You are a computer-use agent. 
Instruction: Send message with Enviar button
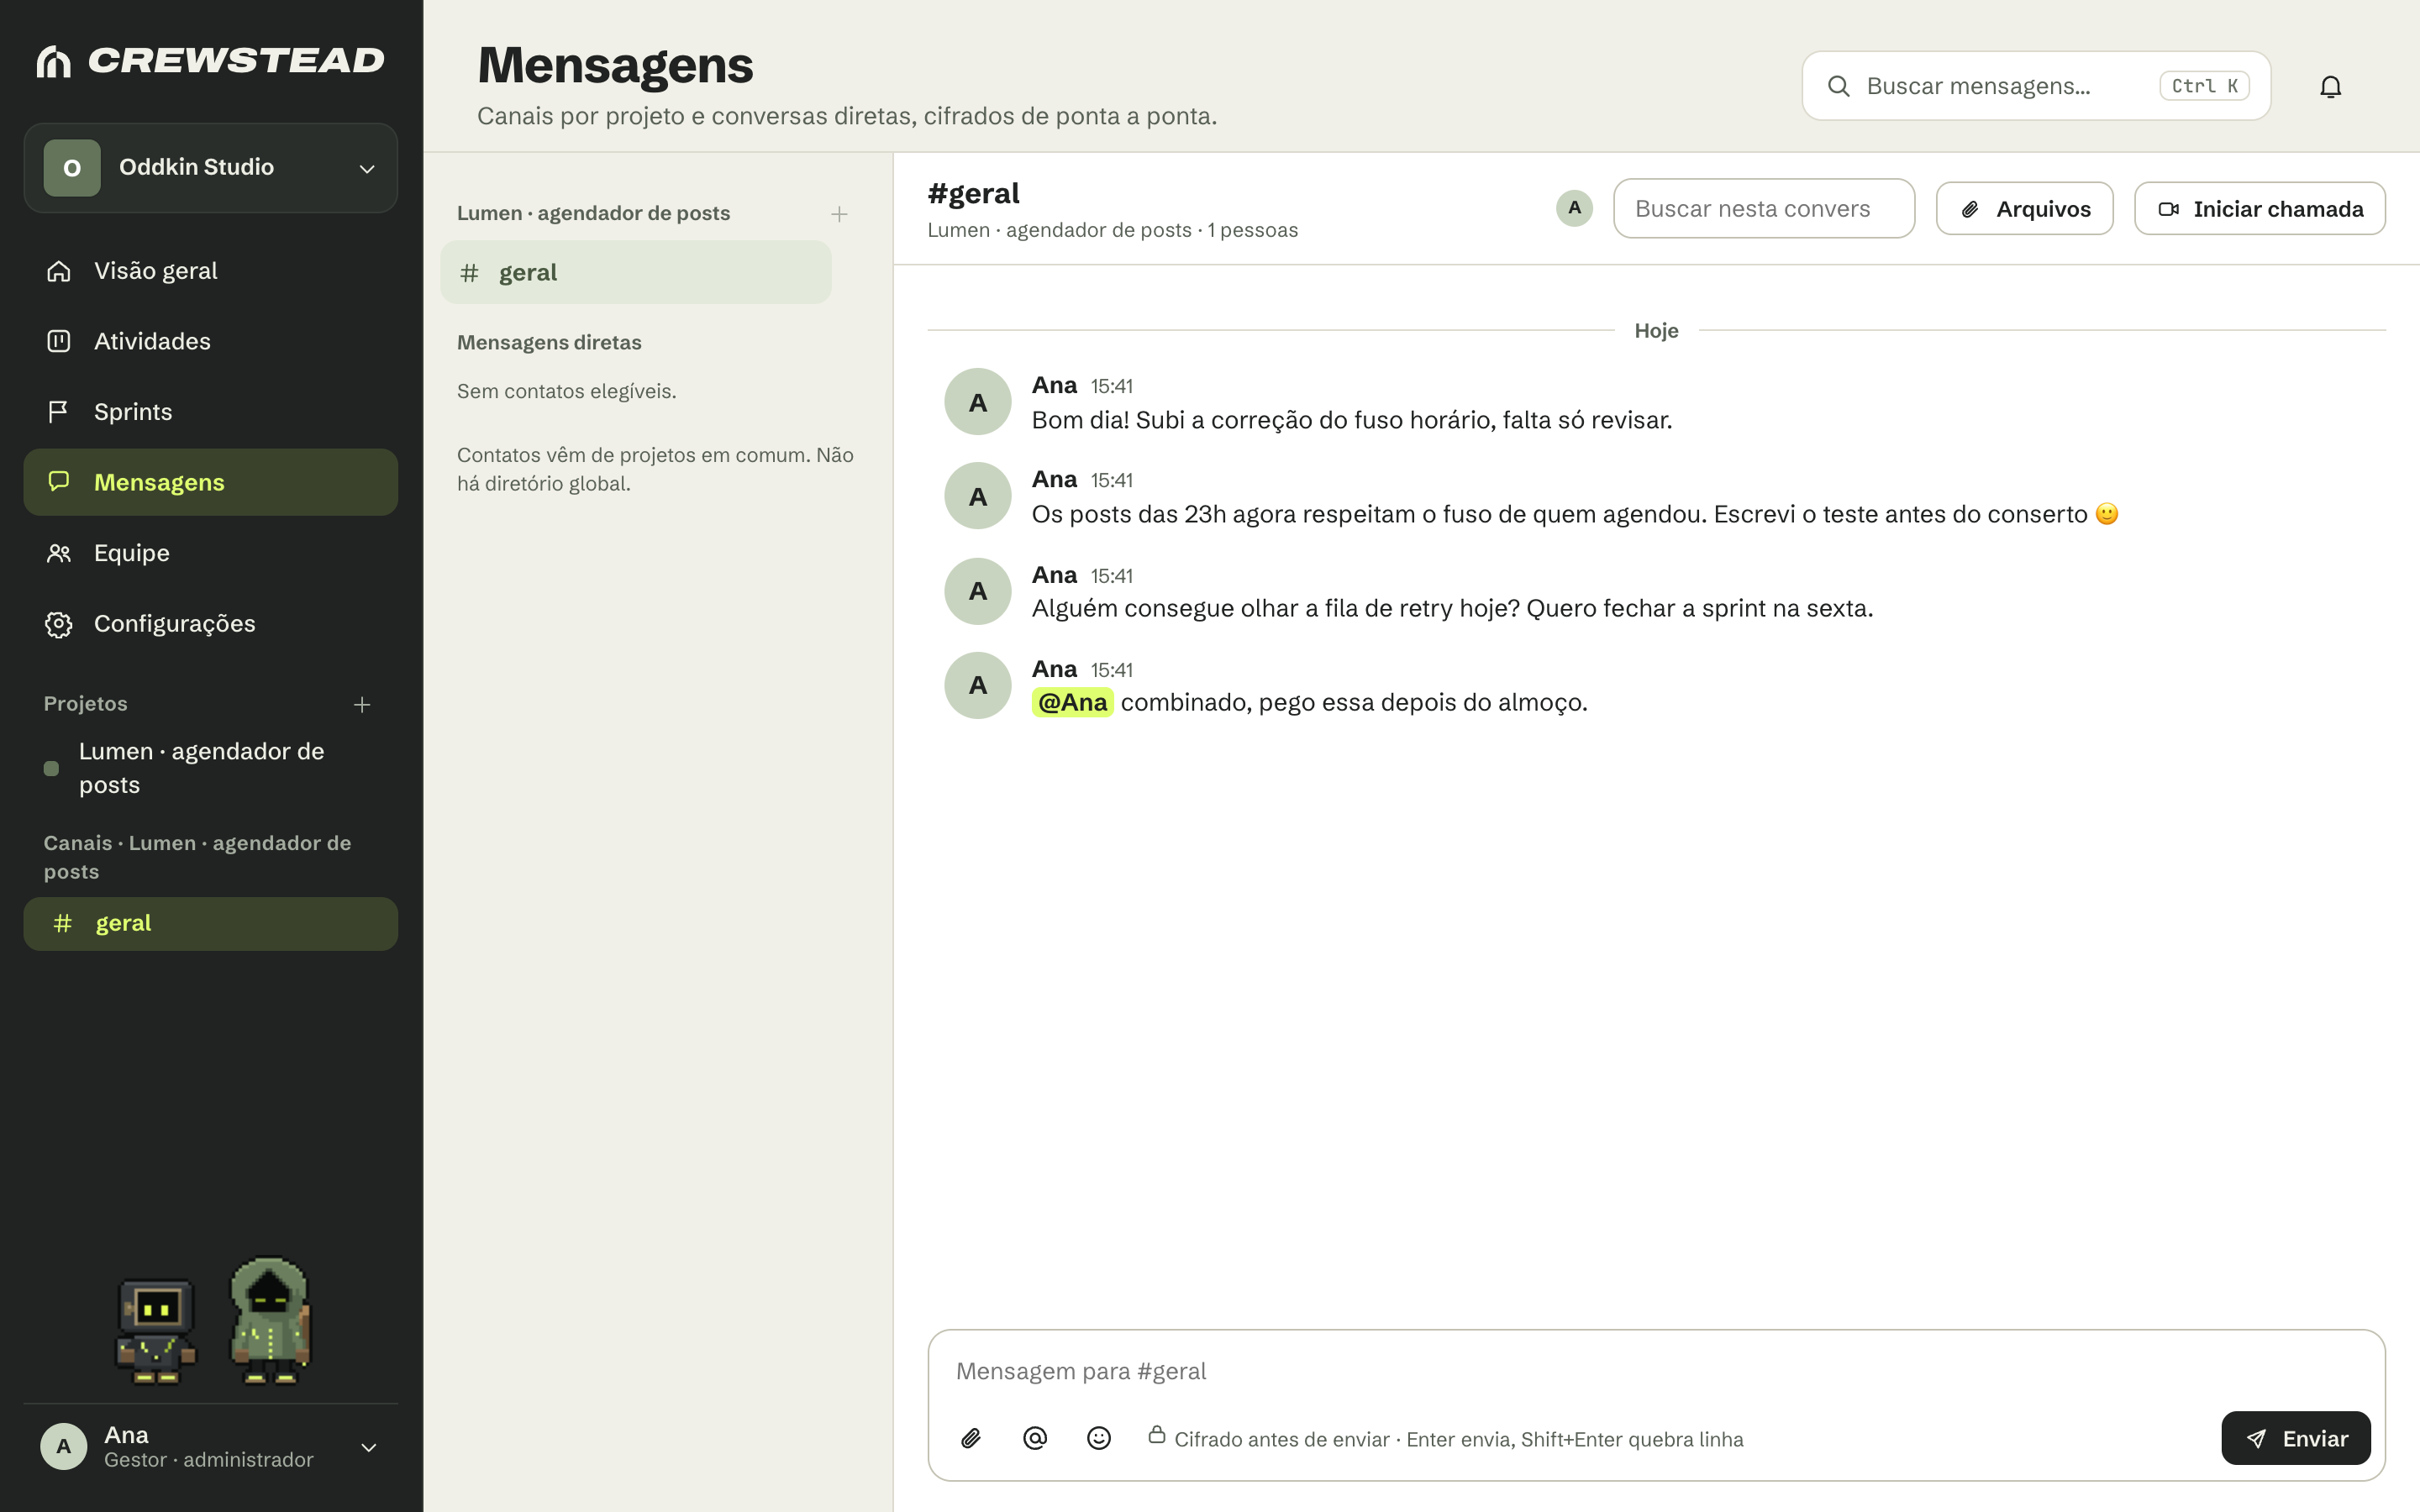coord(2295,1438)
